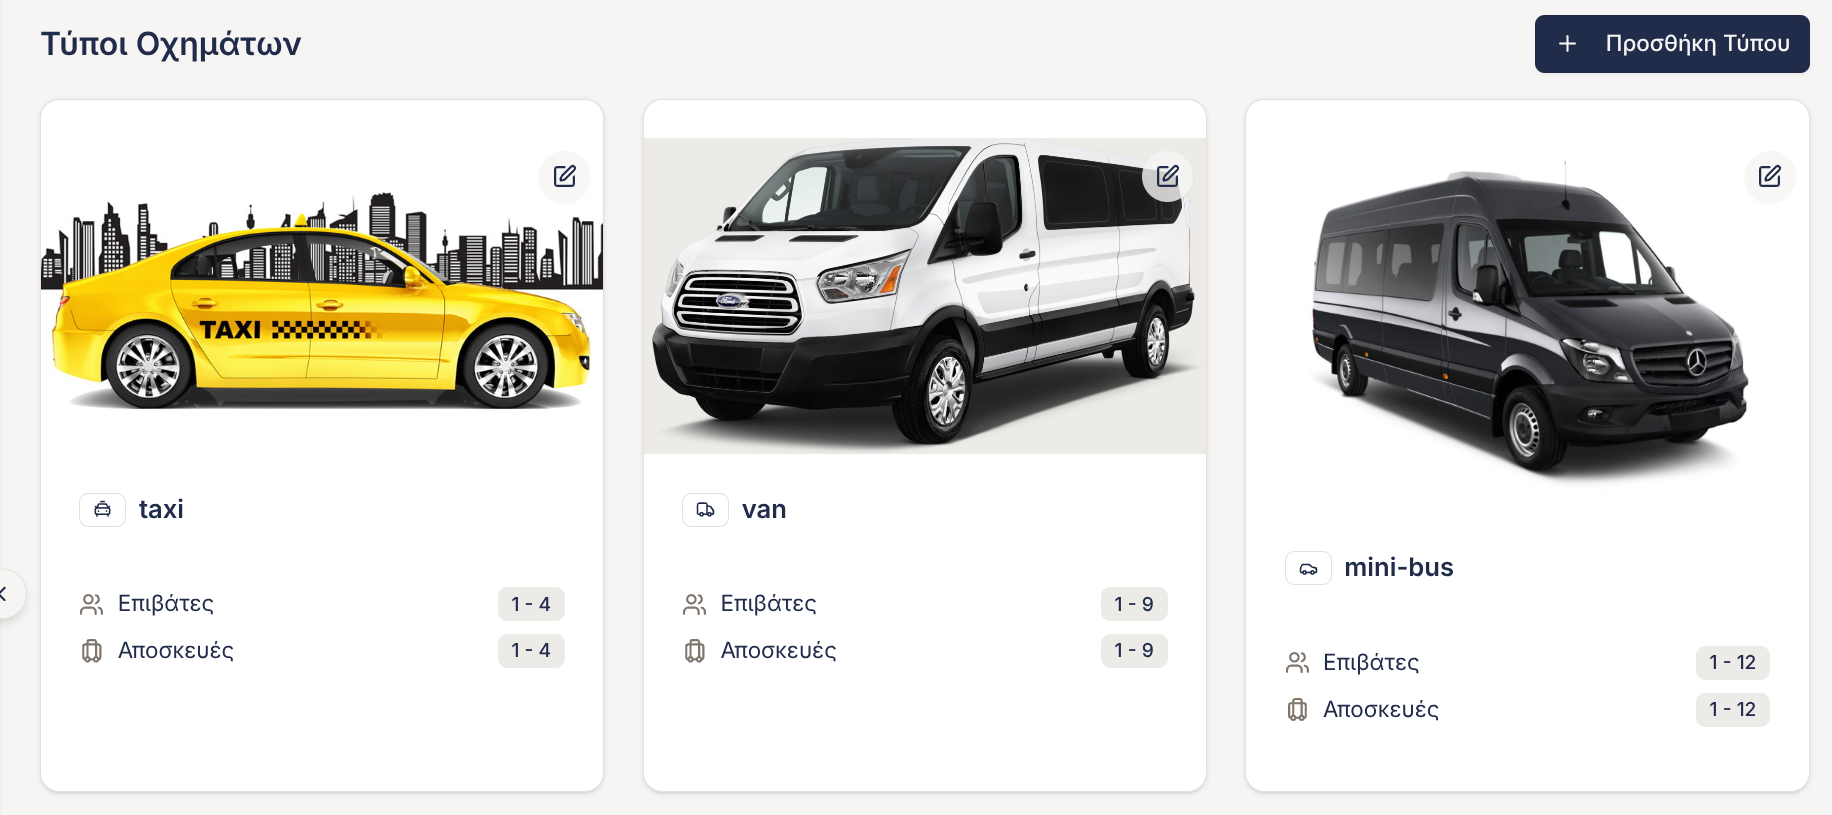Click the passengers icon on the taxi card
Image resolution: width=1832 pixels, height=815 pixels.
[x=92, y=604]
